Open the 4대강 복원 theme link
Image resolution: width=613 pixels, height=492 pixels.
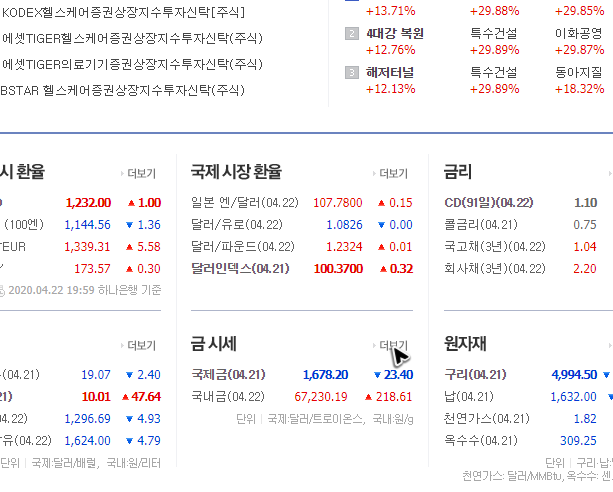(x=395, y=34)
